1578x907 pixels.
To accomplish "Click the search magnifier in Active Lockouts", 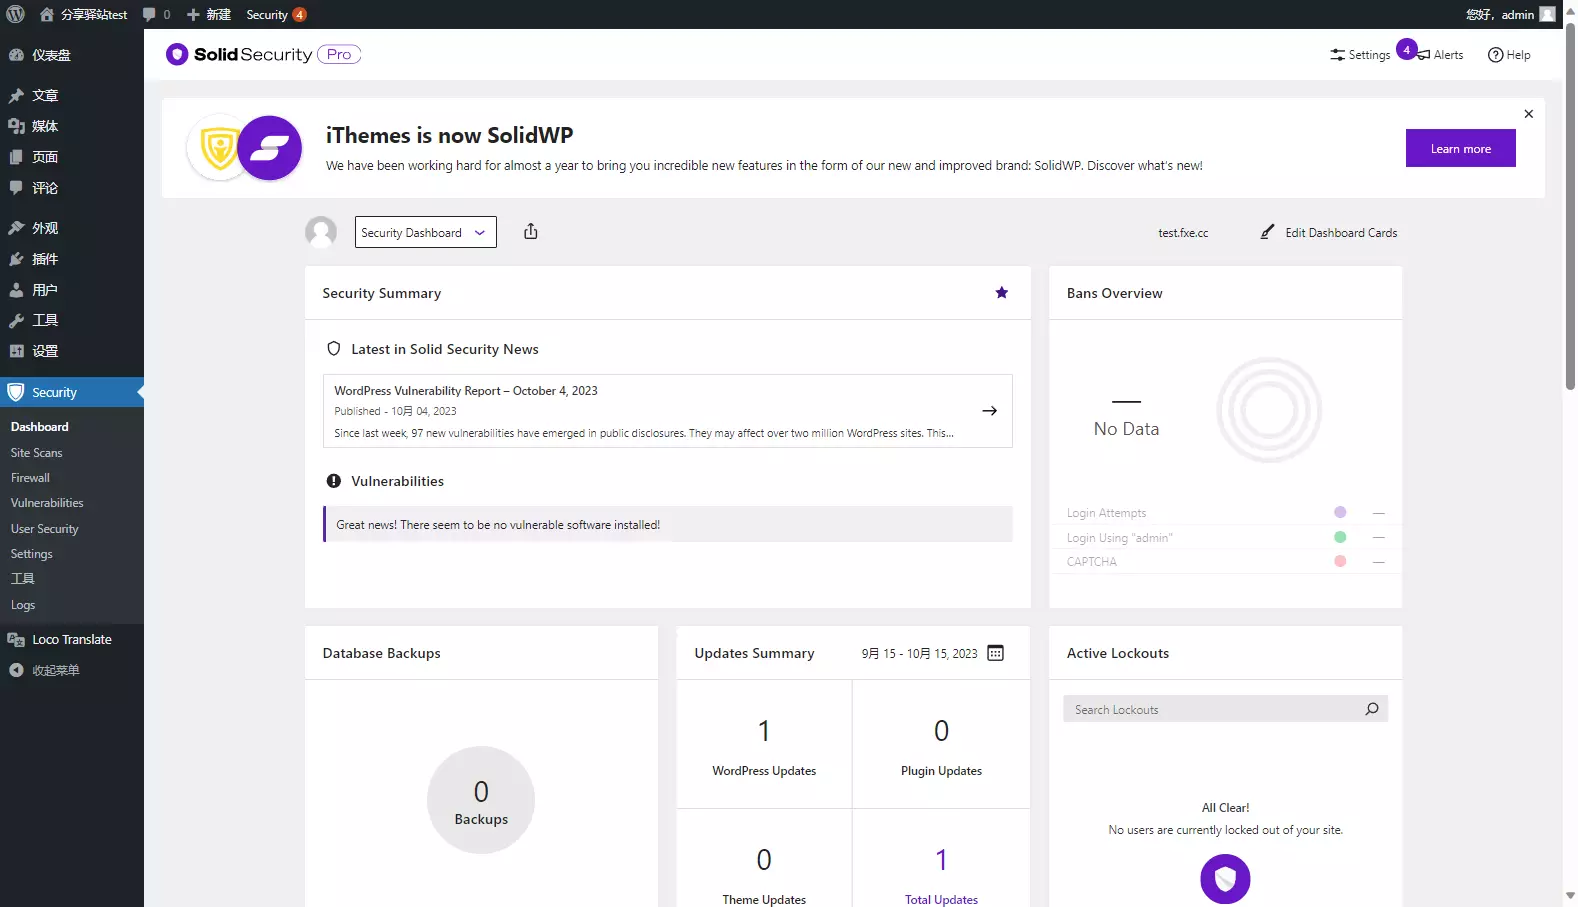I will (1372, 709).
